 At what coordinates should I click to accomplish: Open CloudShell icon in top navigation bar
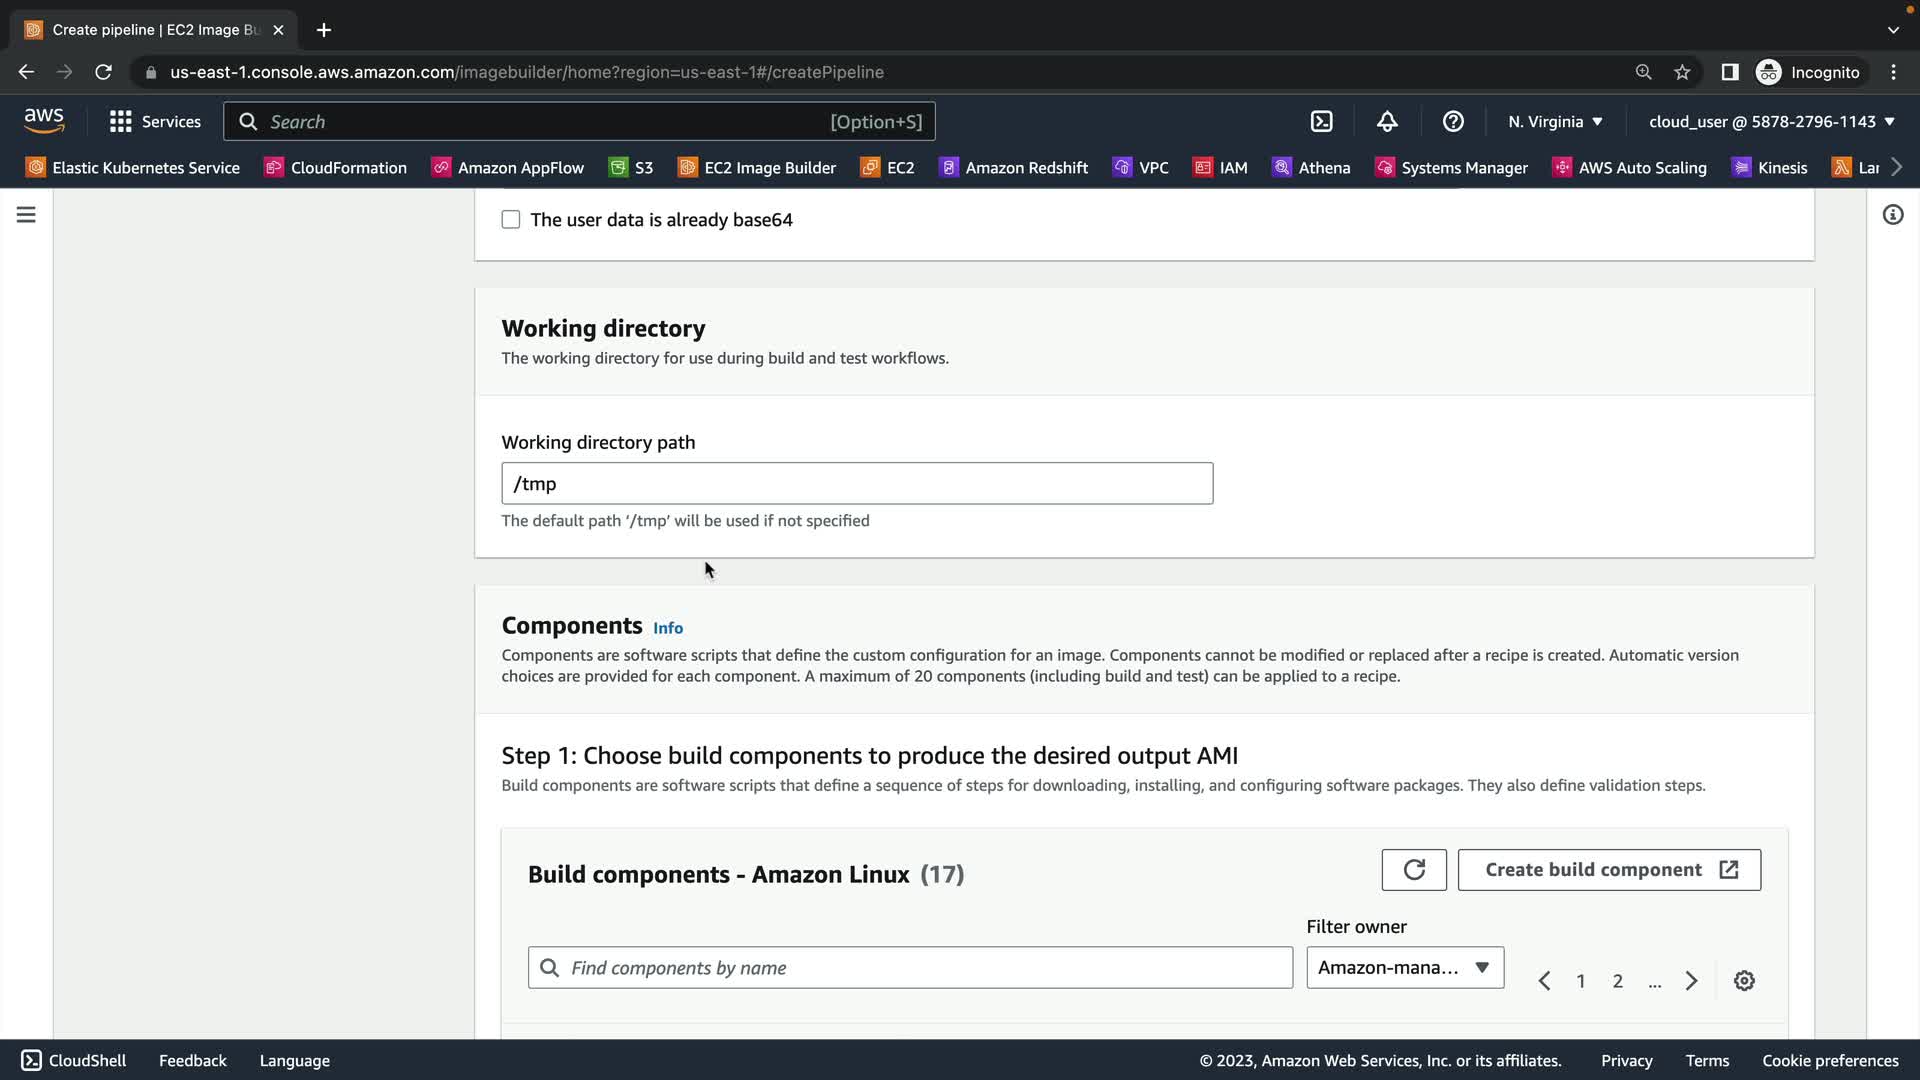click(x=1321, y=121)
